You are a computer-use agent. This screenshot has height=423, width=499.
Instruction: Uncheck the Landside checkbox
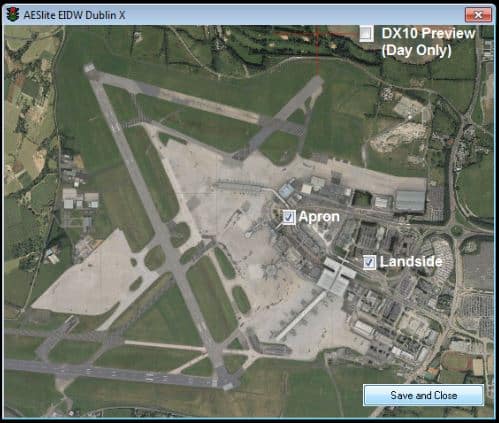click(369, 262)
